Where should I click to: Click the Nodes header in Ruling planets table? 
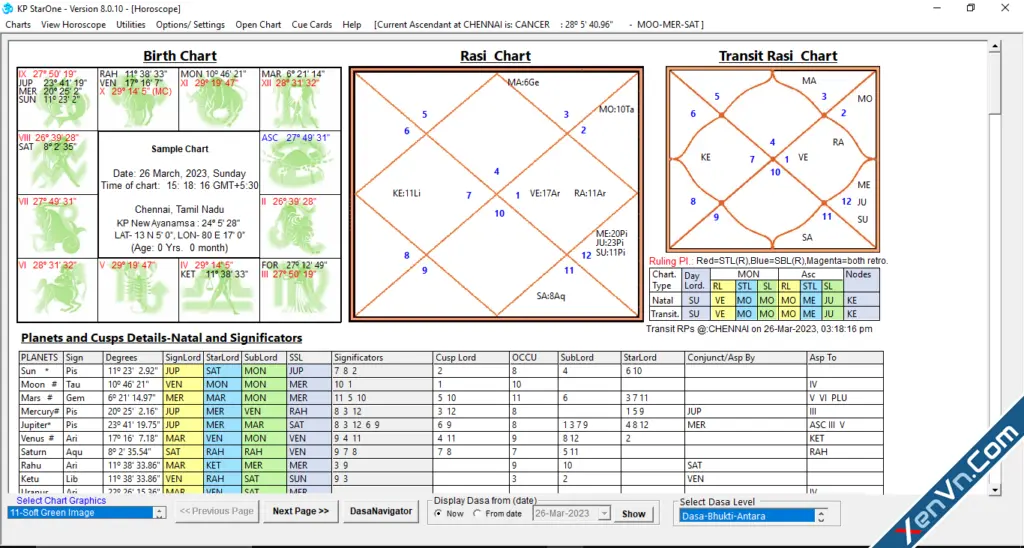(x=861, y=274)
